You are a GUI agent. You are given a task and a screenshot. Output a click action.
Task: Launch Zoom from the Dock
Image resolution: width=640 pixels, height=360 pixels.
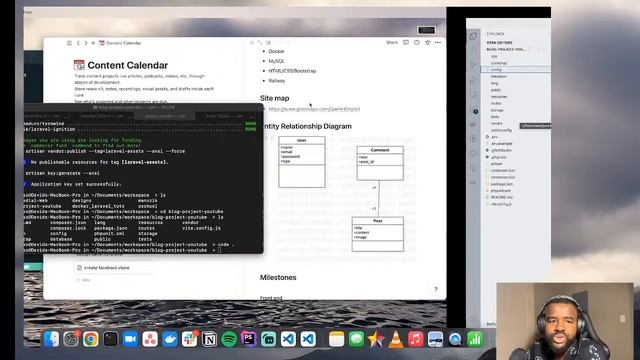click(x=130, y=339)
